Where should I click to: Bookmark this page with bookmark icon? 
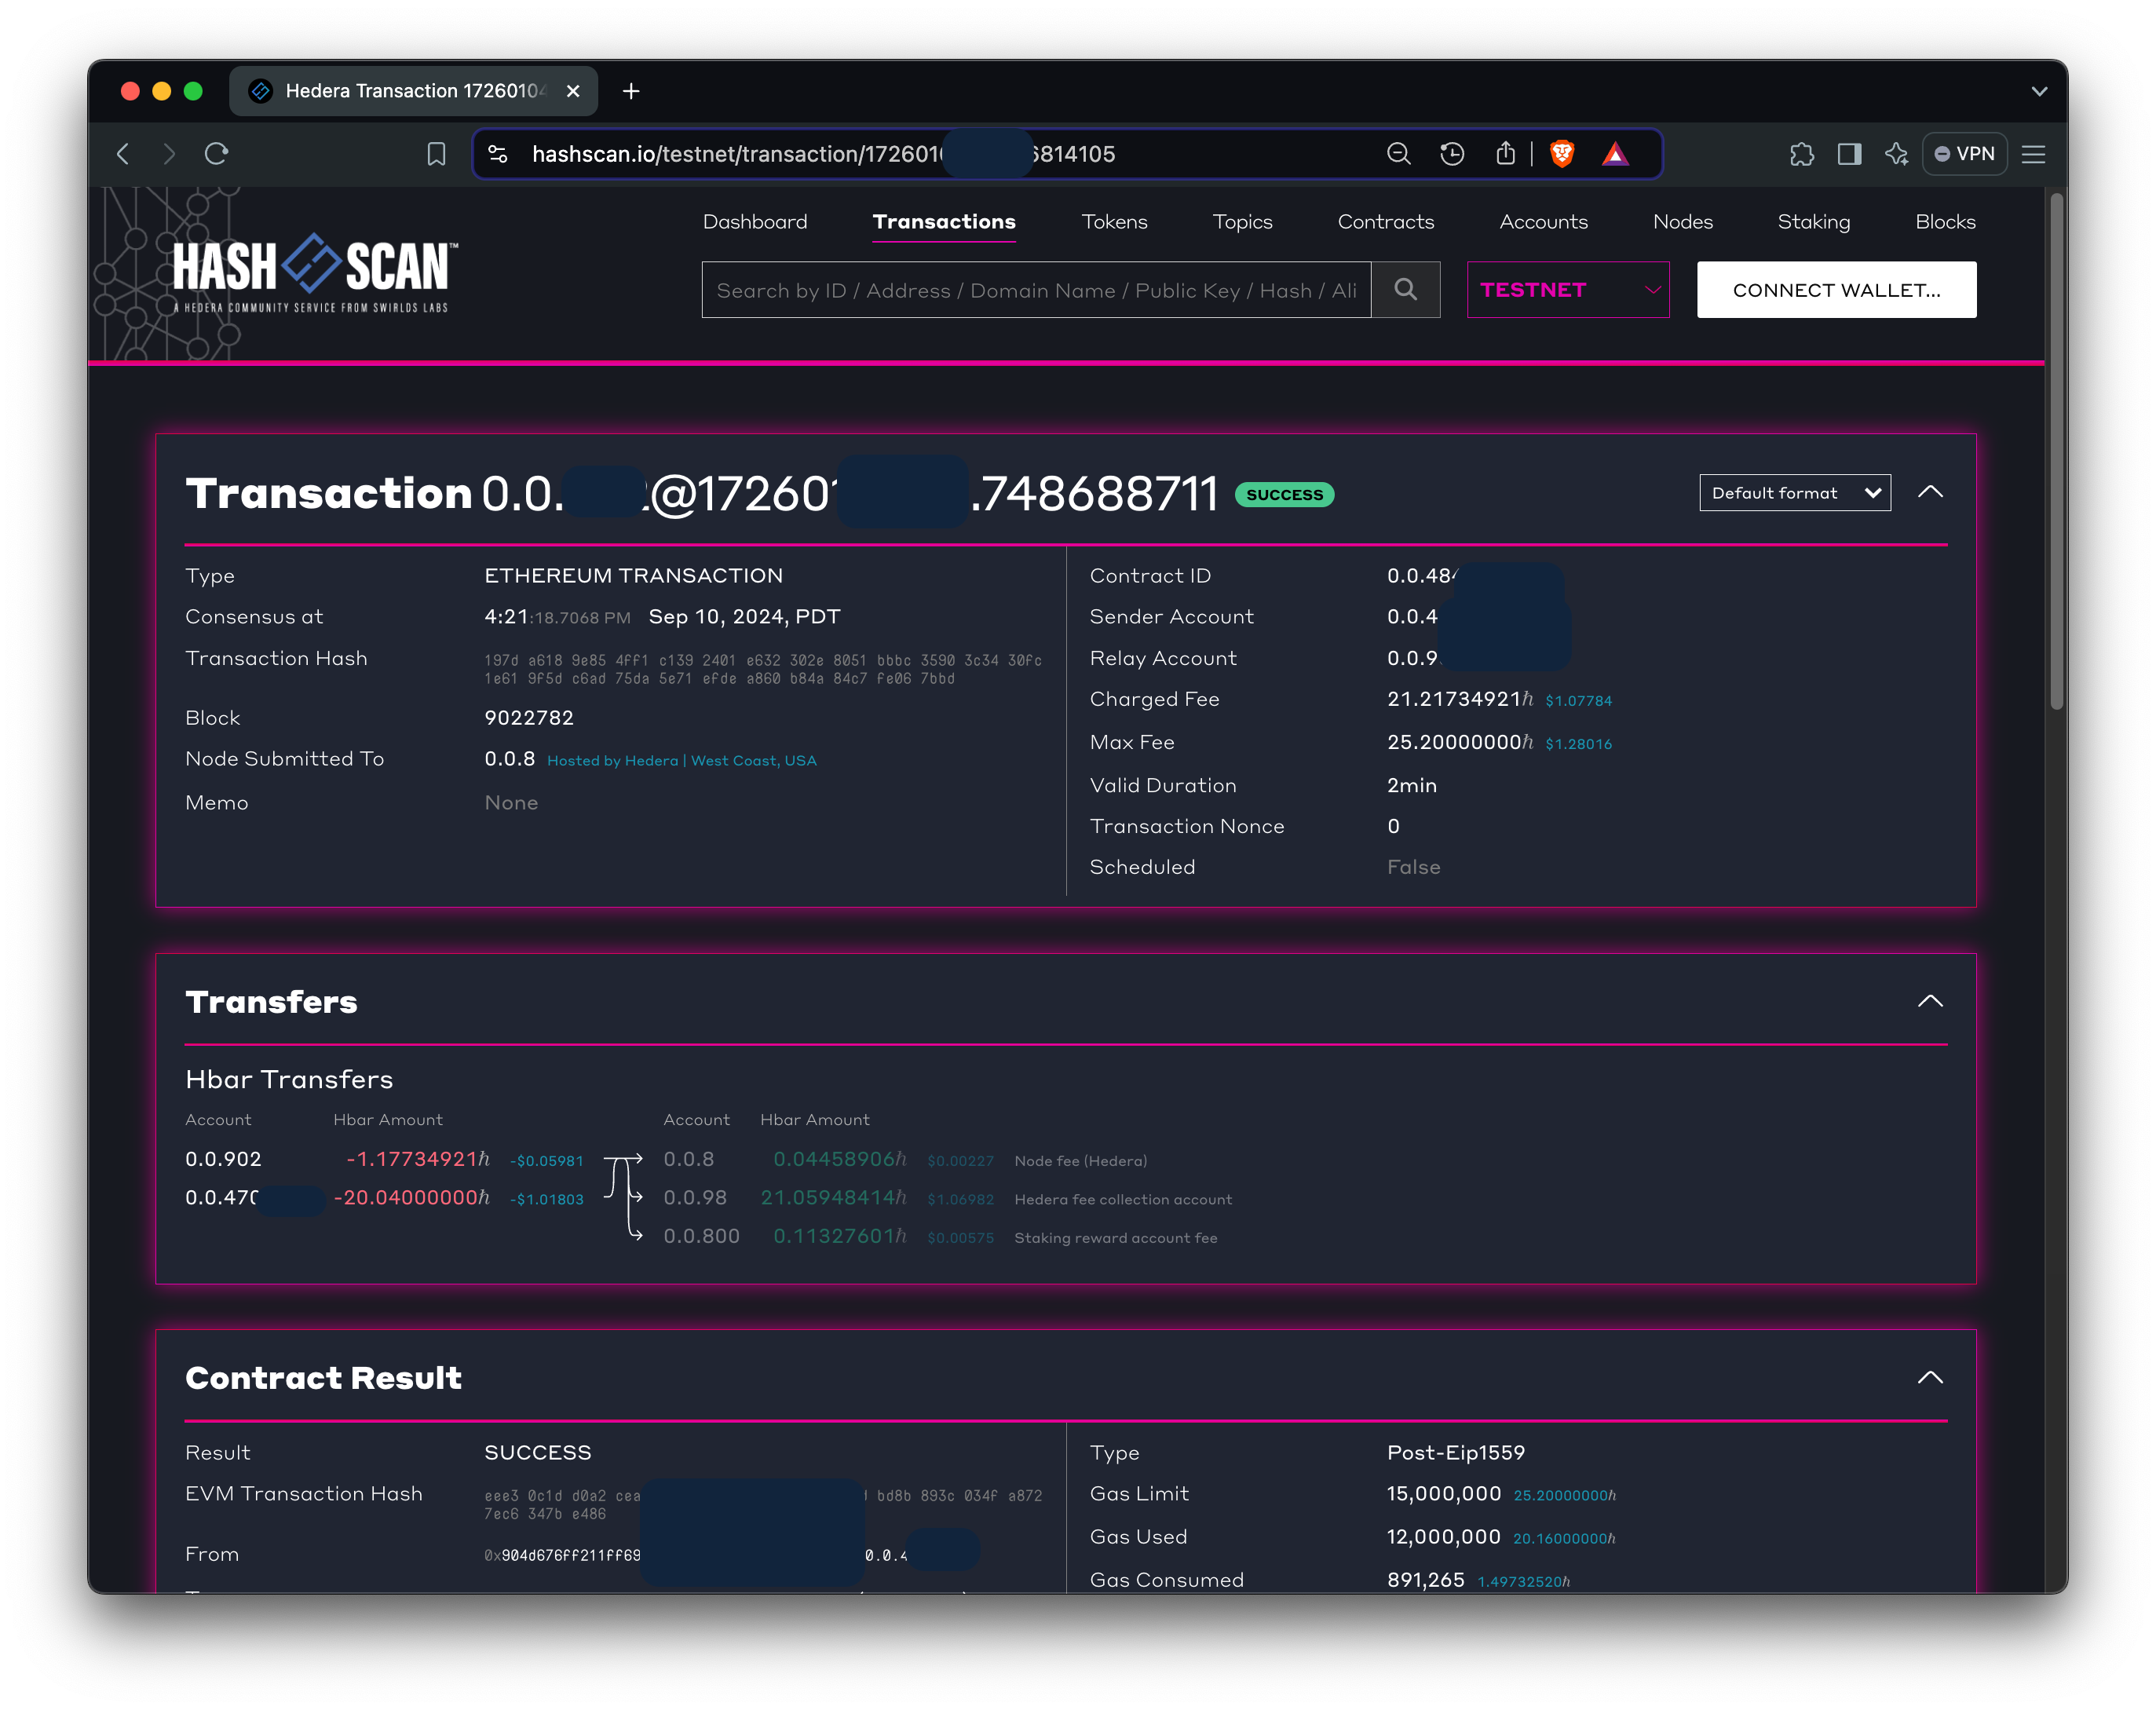tap(436, 154)
